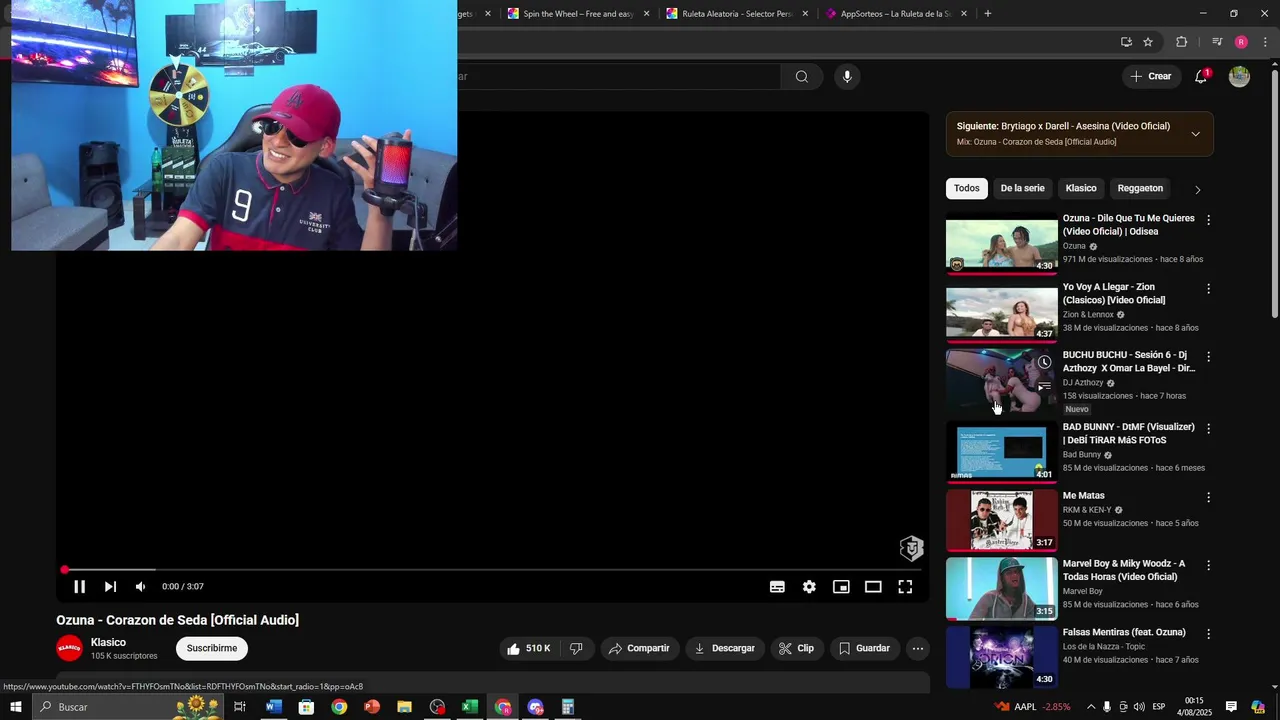The height and width of the screenshot is (720, 1280).
Task: Open more actions menu below video
Action: tap(918, 648)
